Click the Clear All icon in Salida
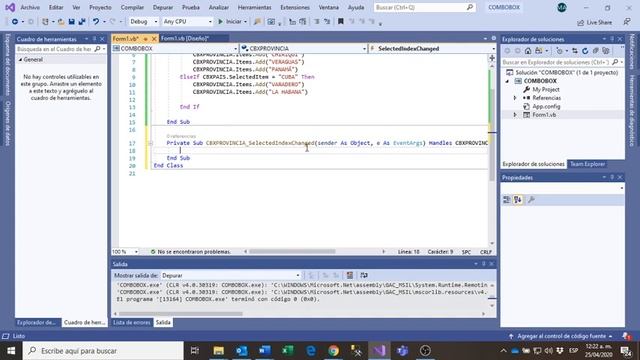The height and width of the screenshot is (360, 640). [x=350, y=276]
